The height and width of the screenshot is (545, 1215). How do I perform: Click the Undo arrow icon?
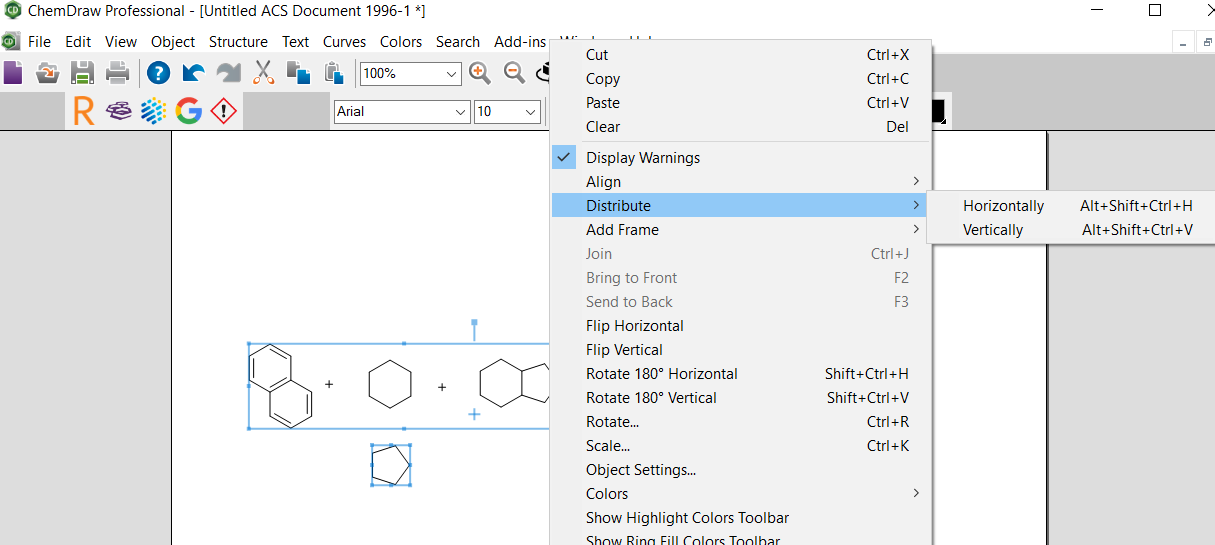pyautogui.click(x=193, y=73)
